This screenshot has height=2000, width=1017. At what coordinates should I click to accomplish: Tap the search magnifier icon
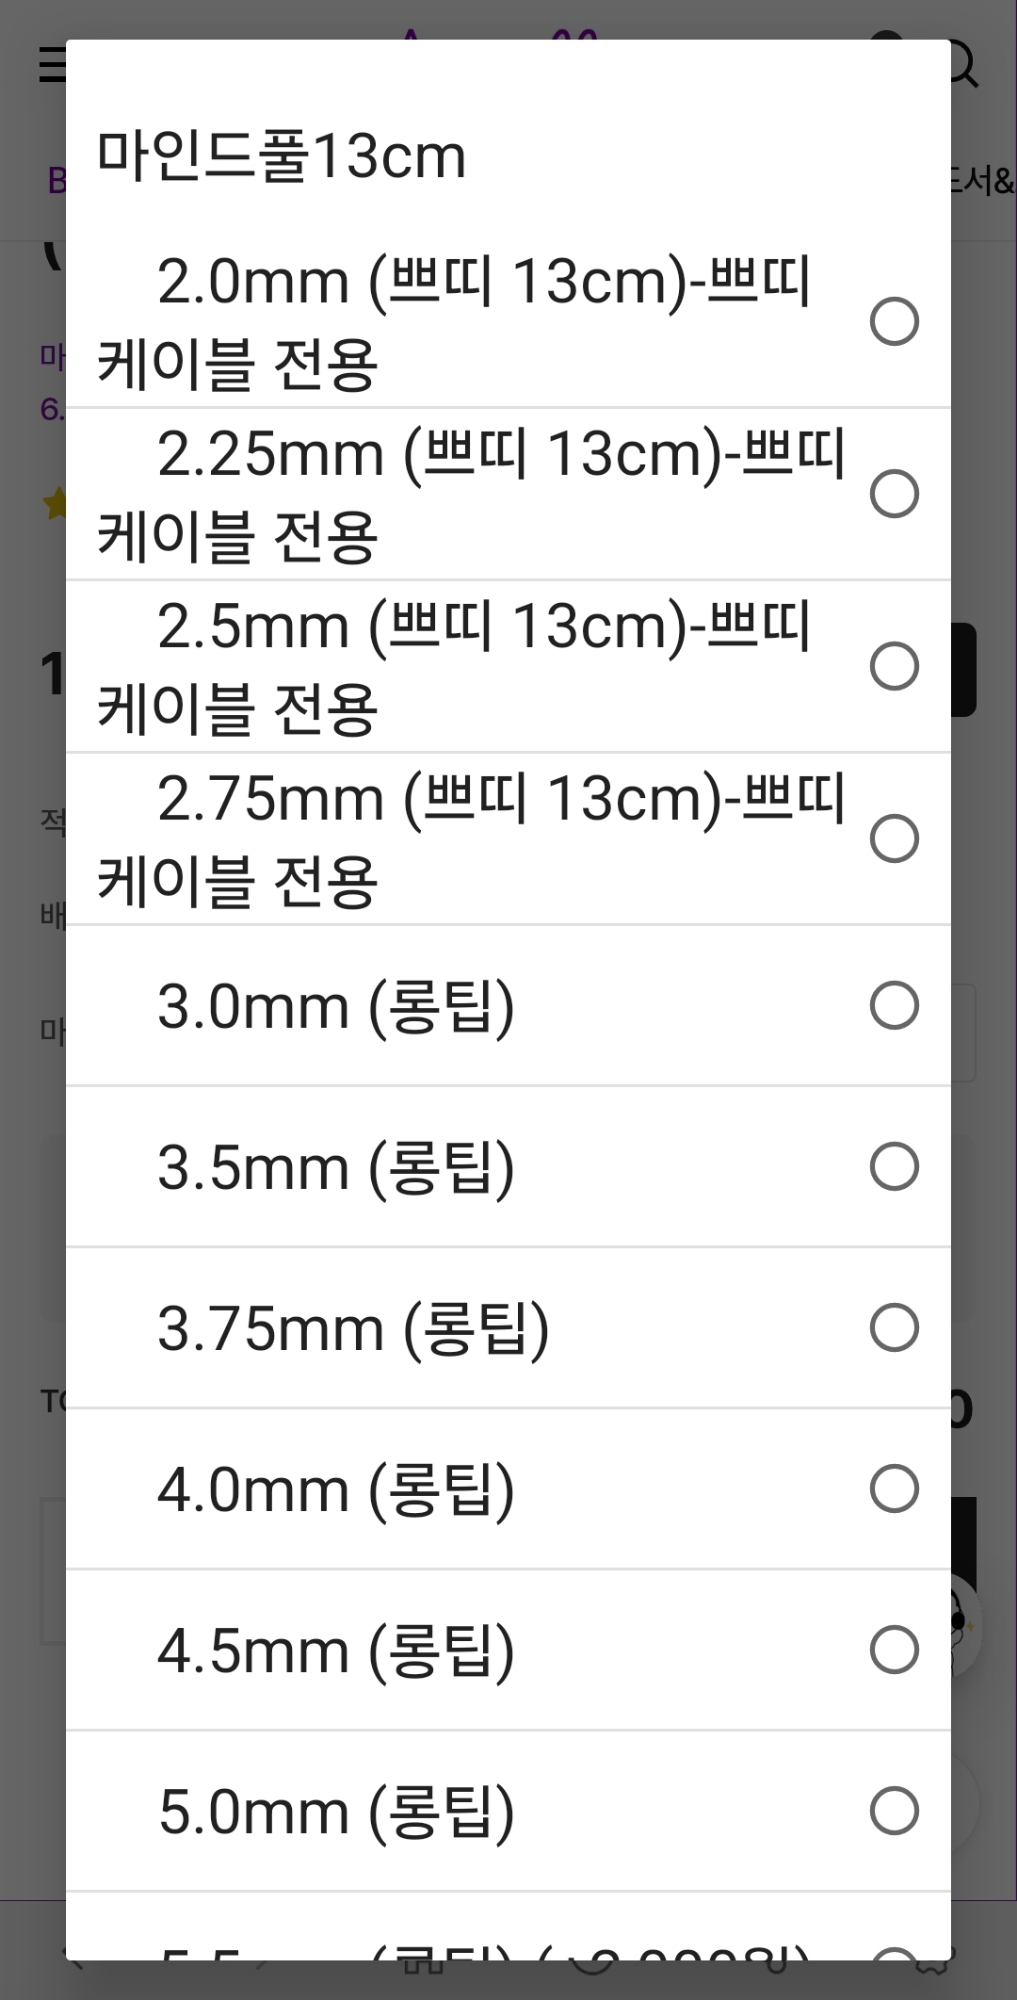pyautogui.click(x=962, y=63)
